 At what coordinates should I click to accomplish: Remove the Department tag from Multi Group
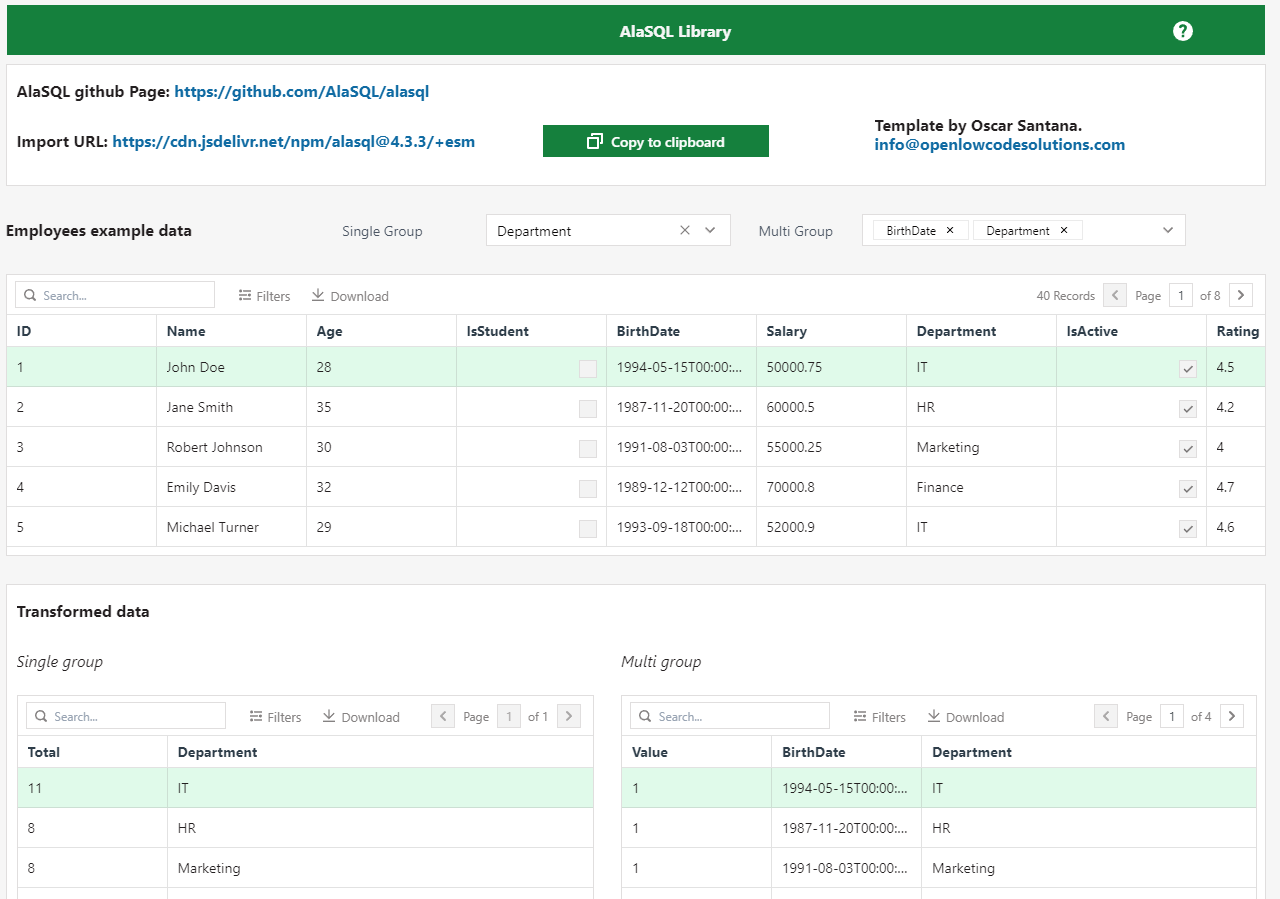coord(1064,231)
